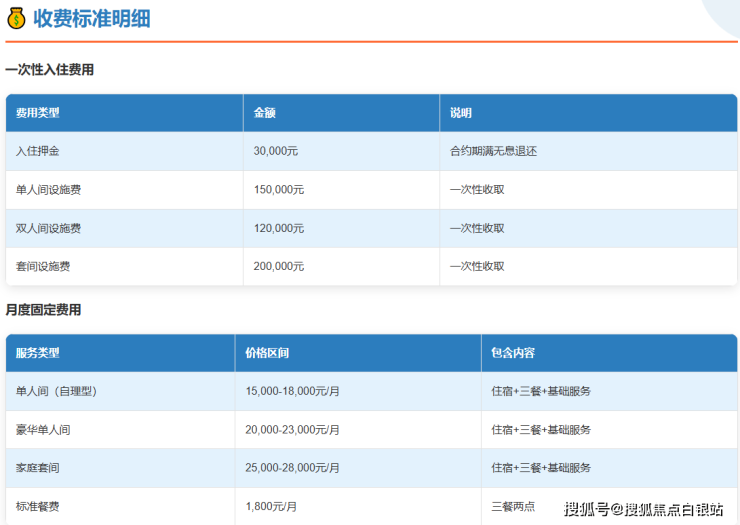
Task: Select the 月度固定费用 section title
Action: [43, 310]
